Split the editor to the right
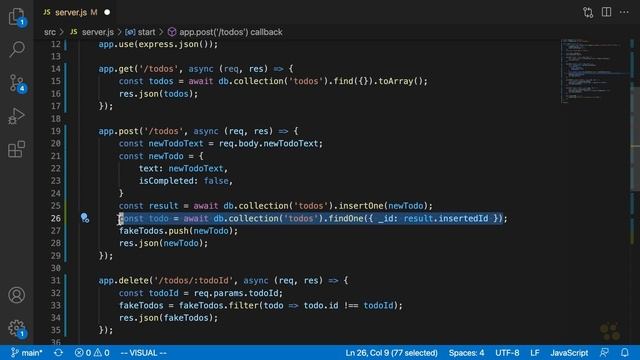This screenshot has height=360, width=640. point(607,12)
